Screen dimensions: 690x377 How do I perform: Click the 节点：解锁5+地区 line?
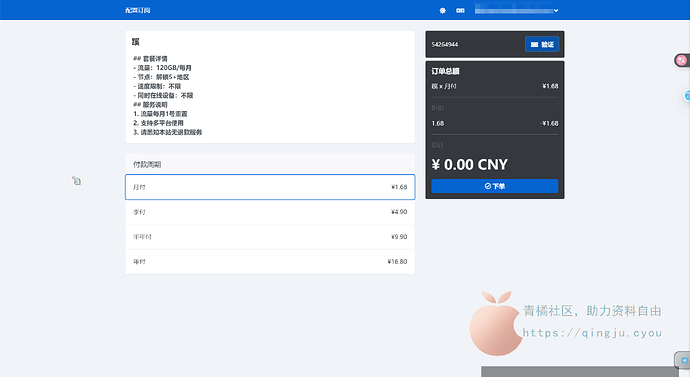(161, 77)
